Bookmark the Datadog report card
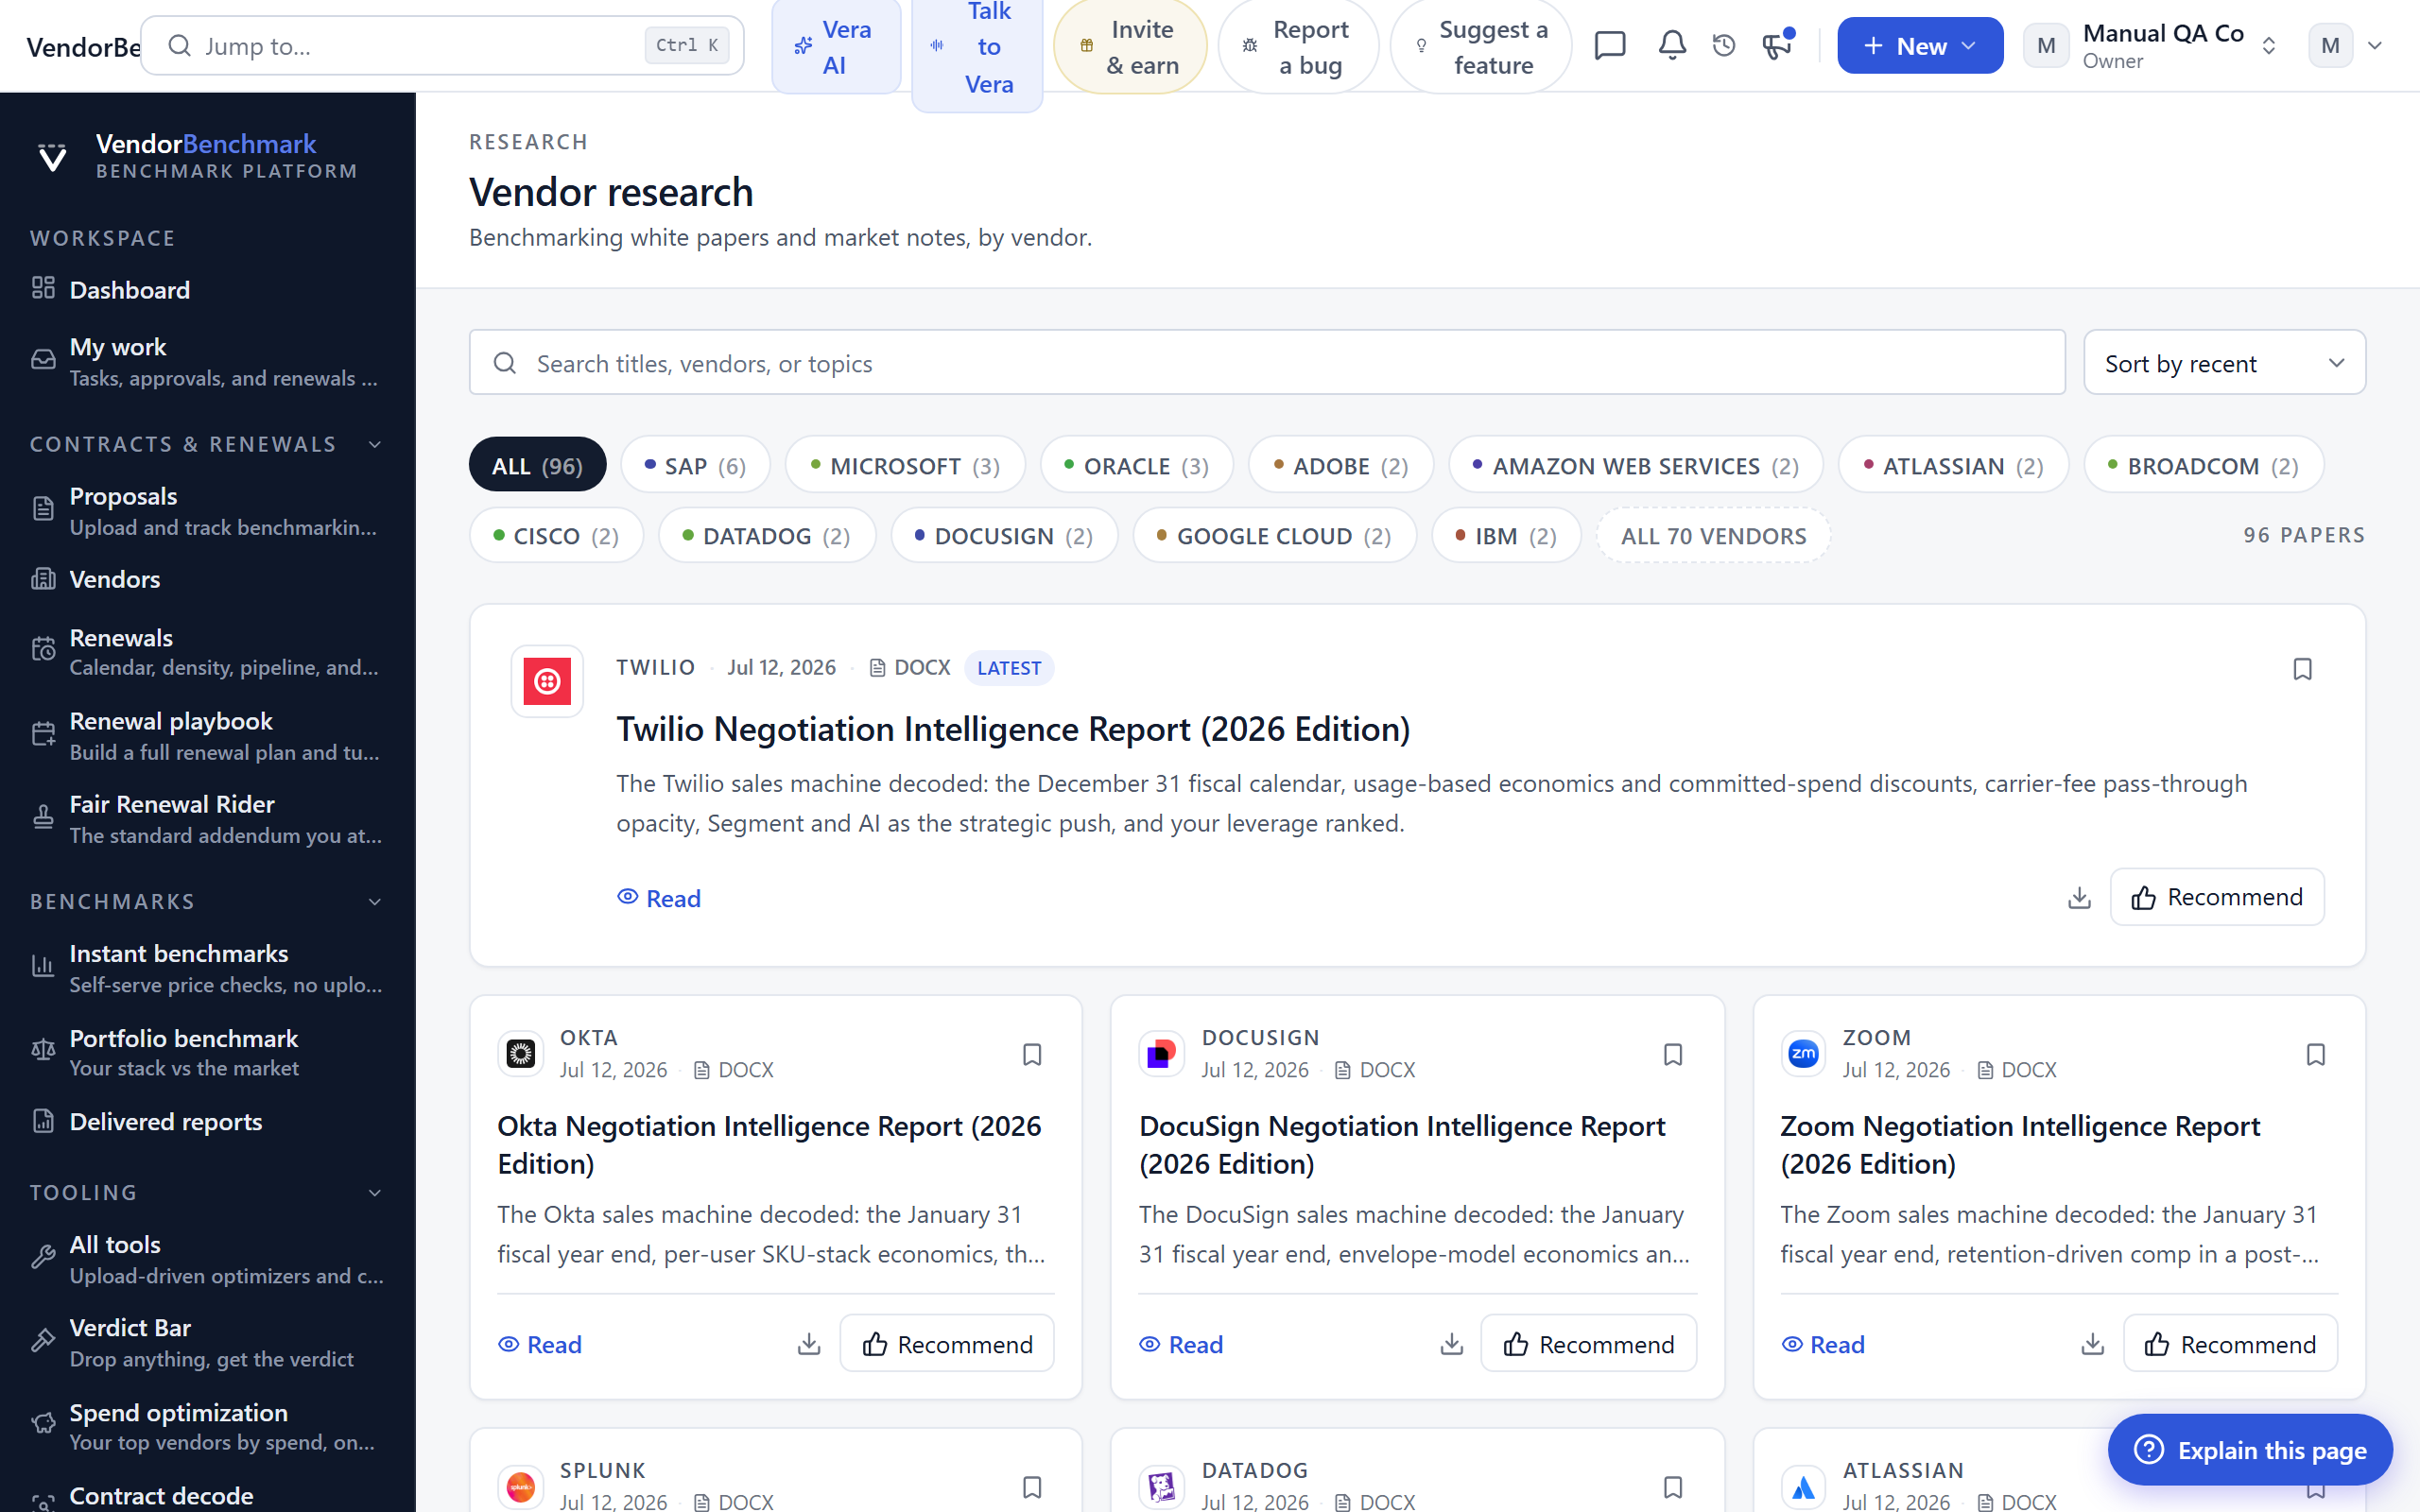This screenshot has height=1512, width=2420. tap(1673, 1487)
